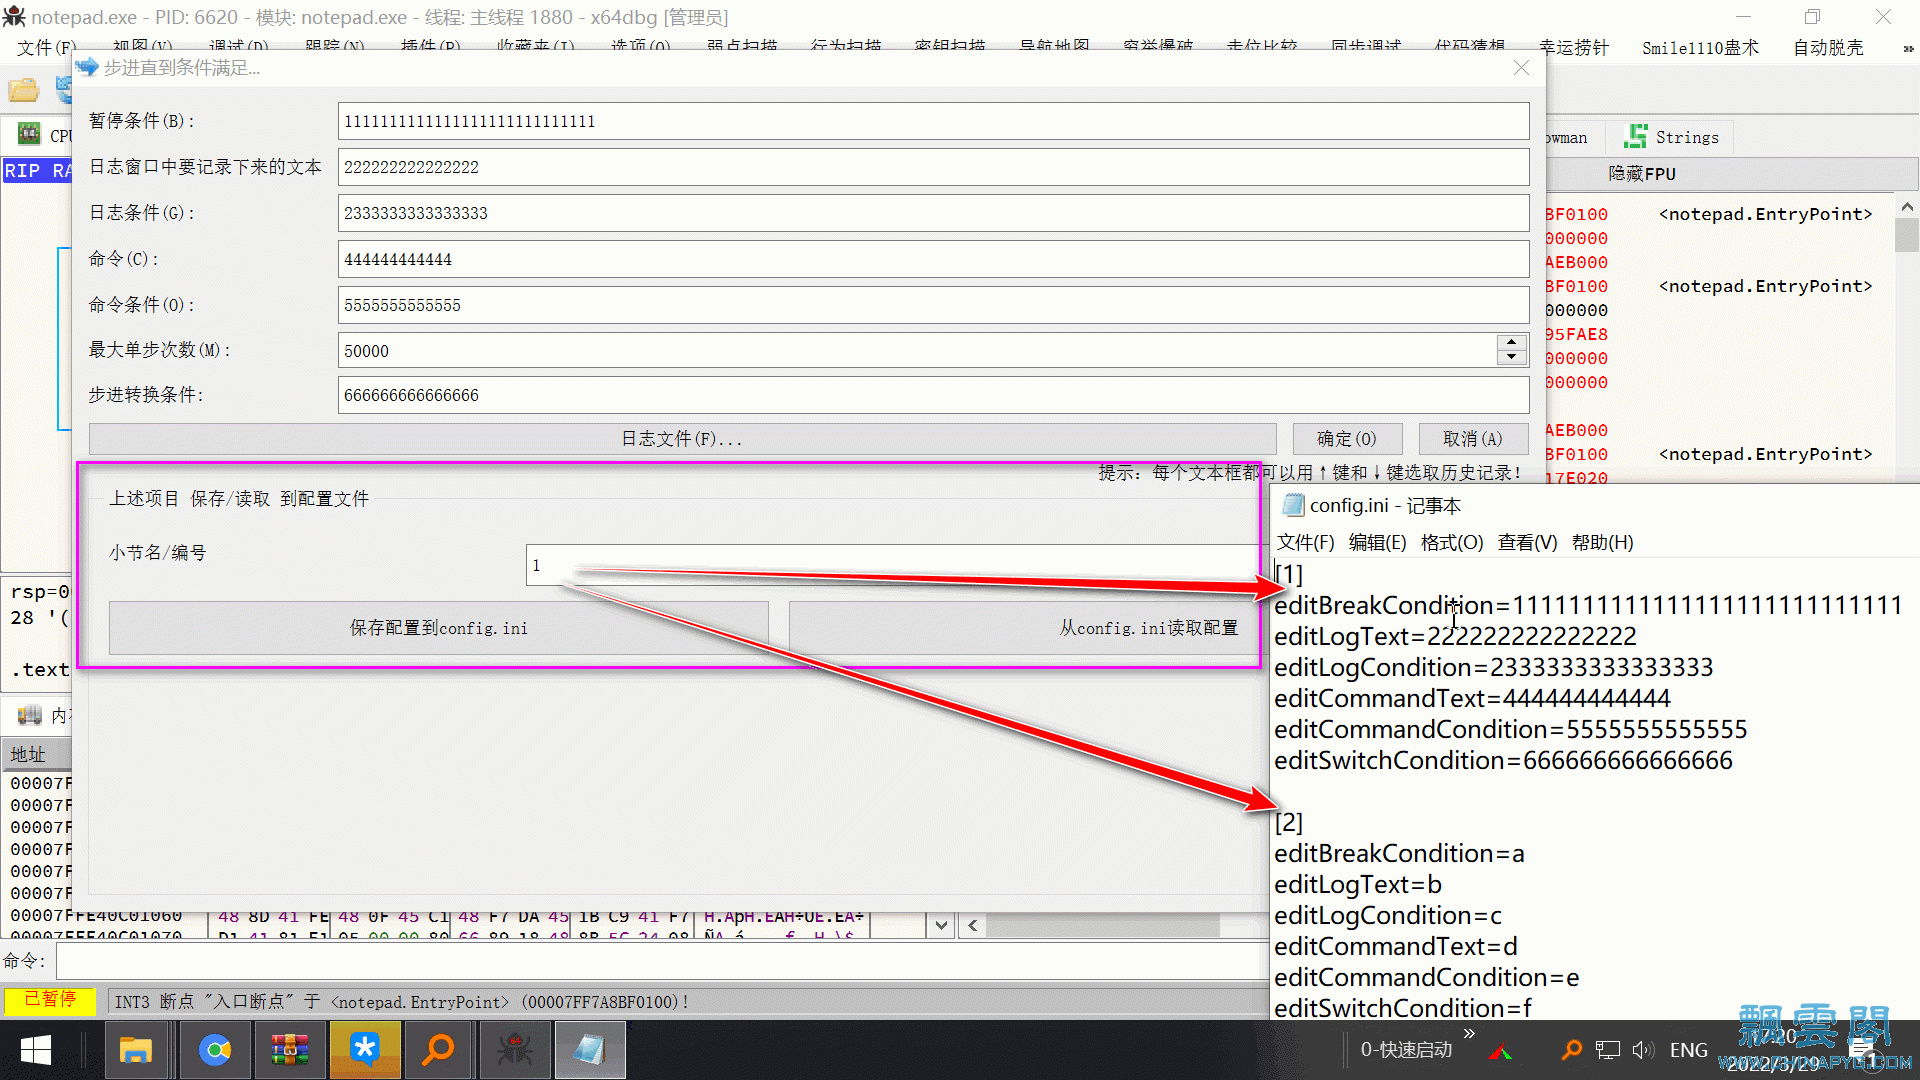Open x64dbg 自动脱壳 menu
The image size is (1920, 1080).
pyautogui.click(x=1828, y=47)
